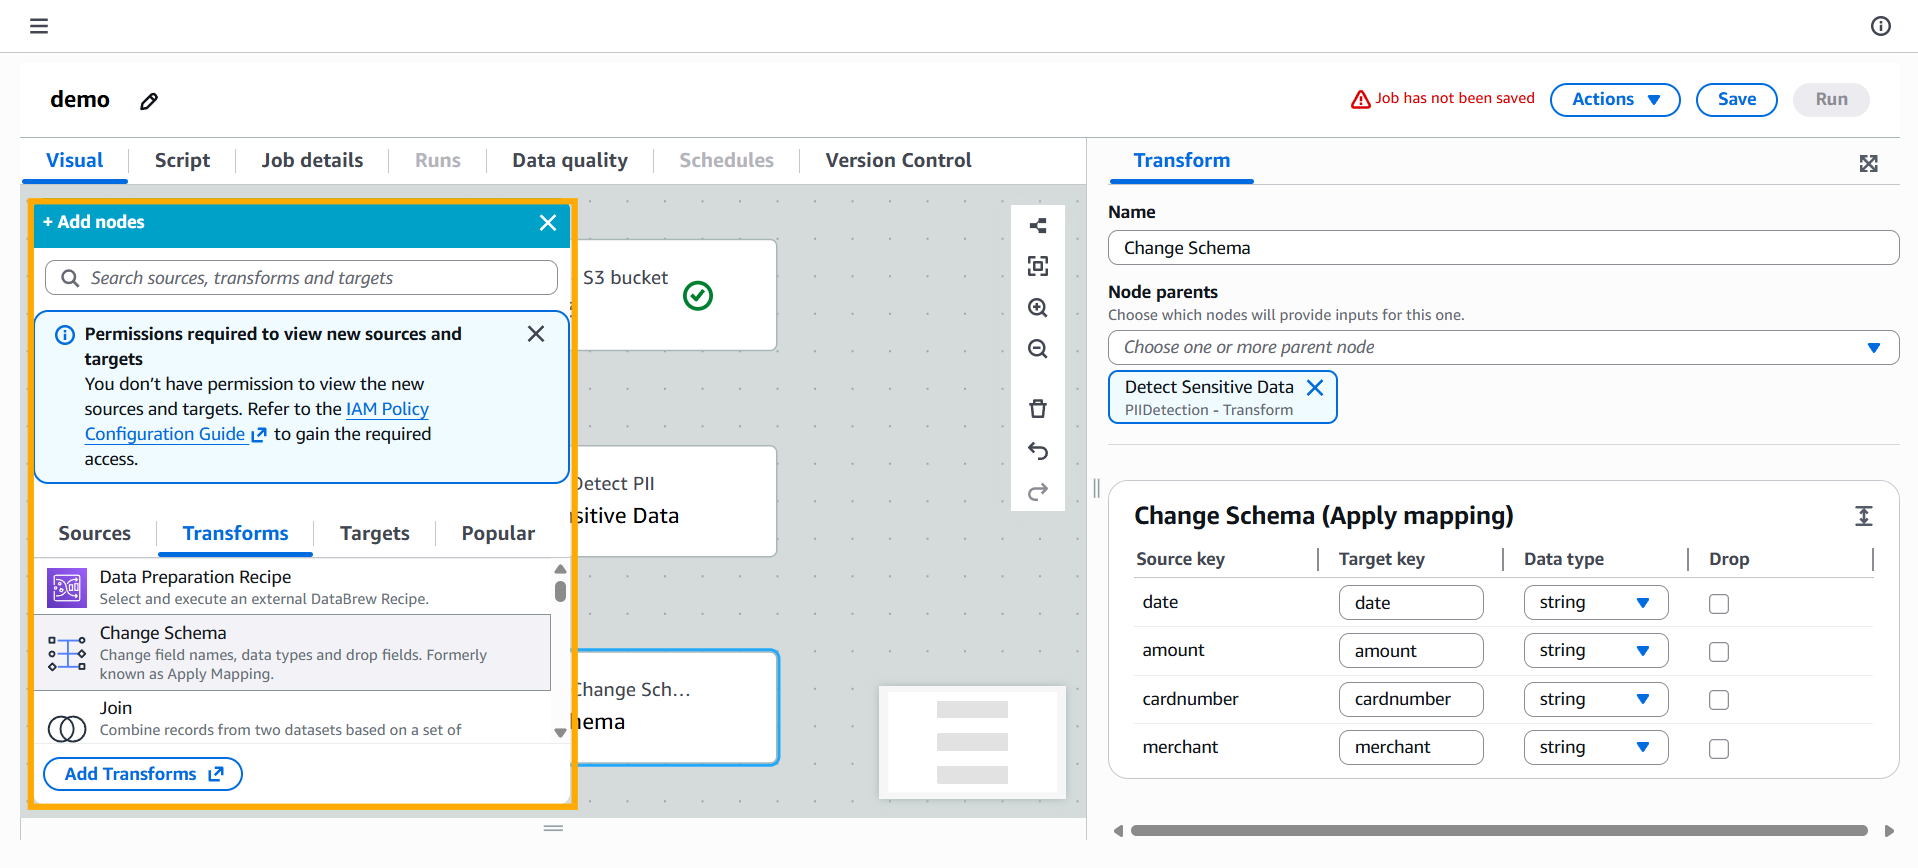This screenshot has height=868, width=1918.
Task: Collapse the Change Schema mapping section
Action: coord(1863,516)
